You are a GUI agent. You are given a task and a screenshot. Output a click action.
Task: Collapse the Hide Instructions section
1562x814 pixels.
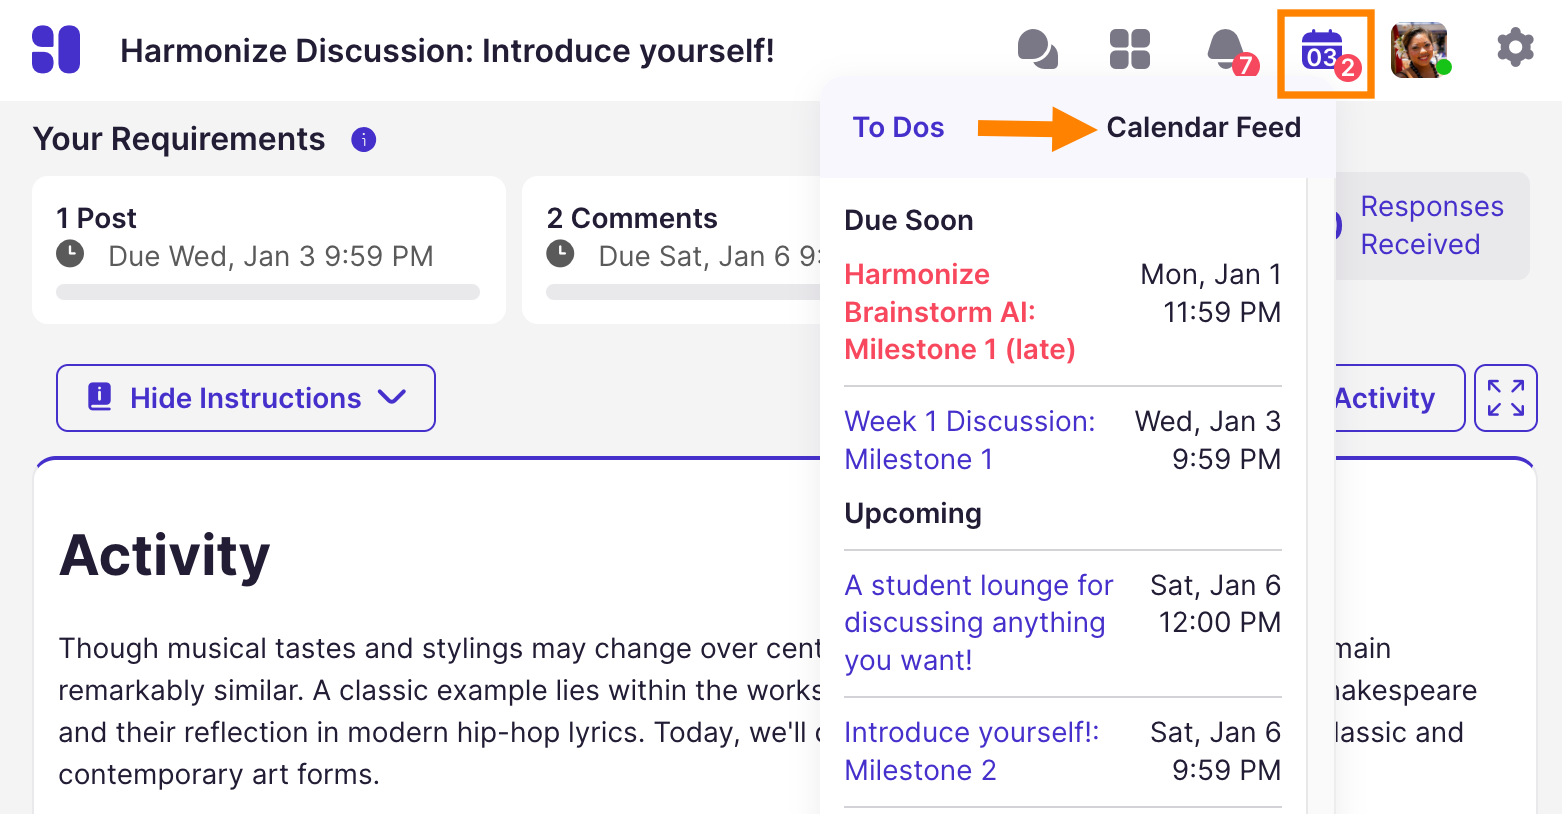(245, 397)
